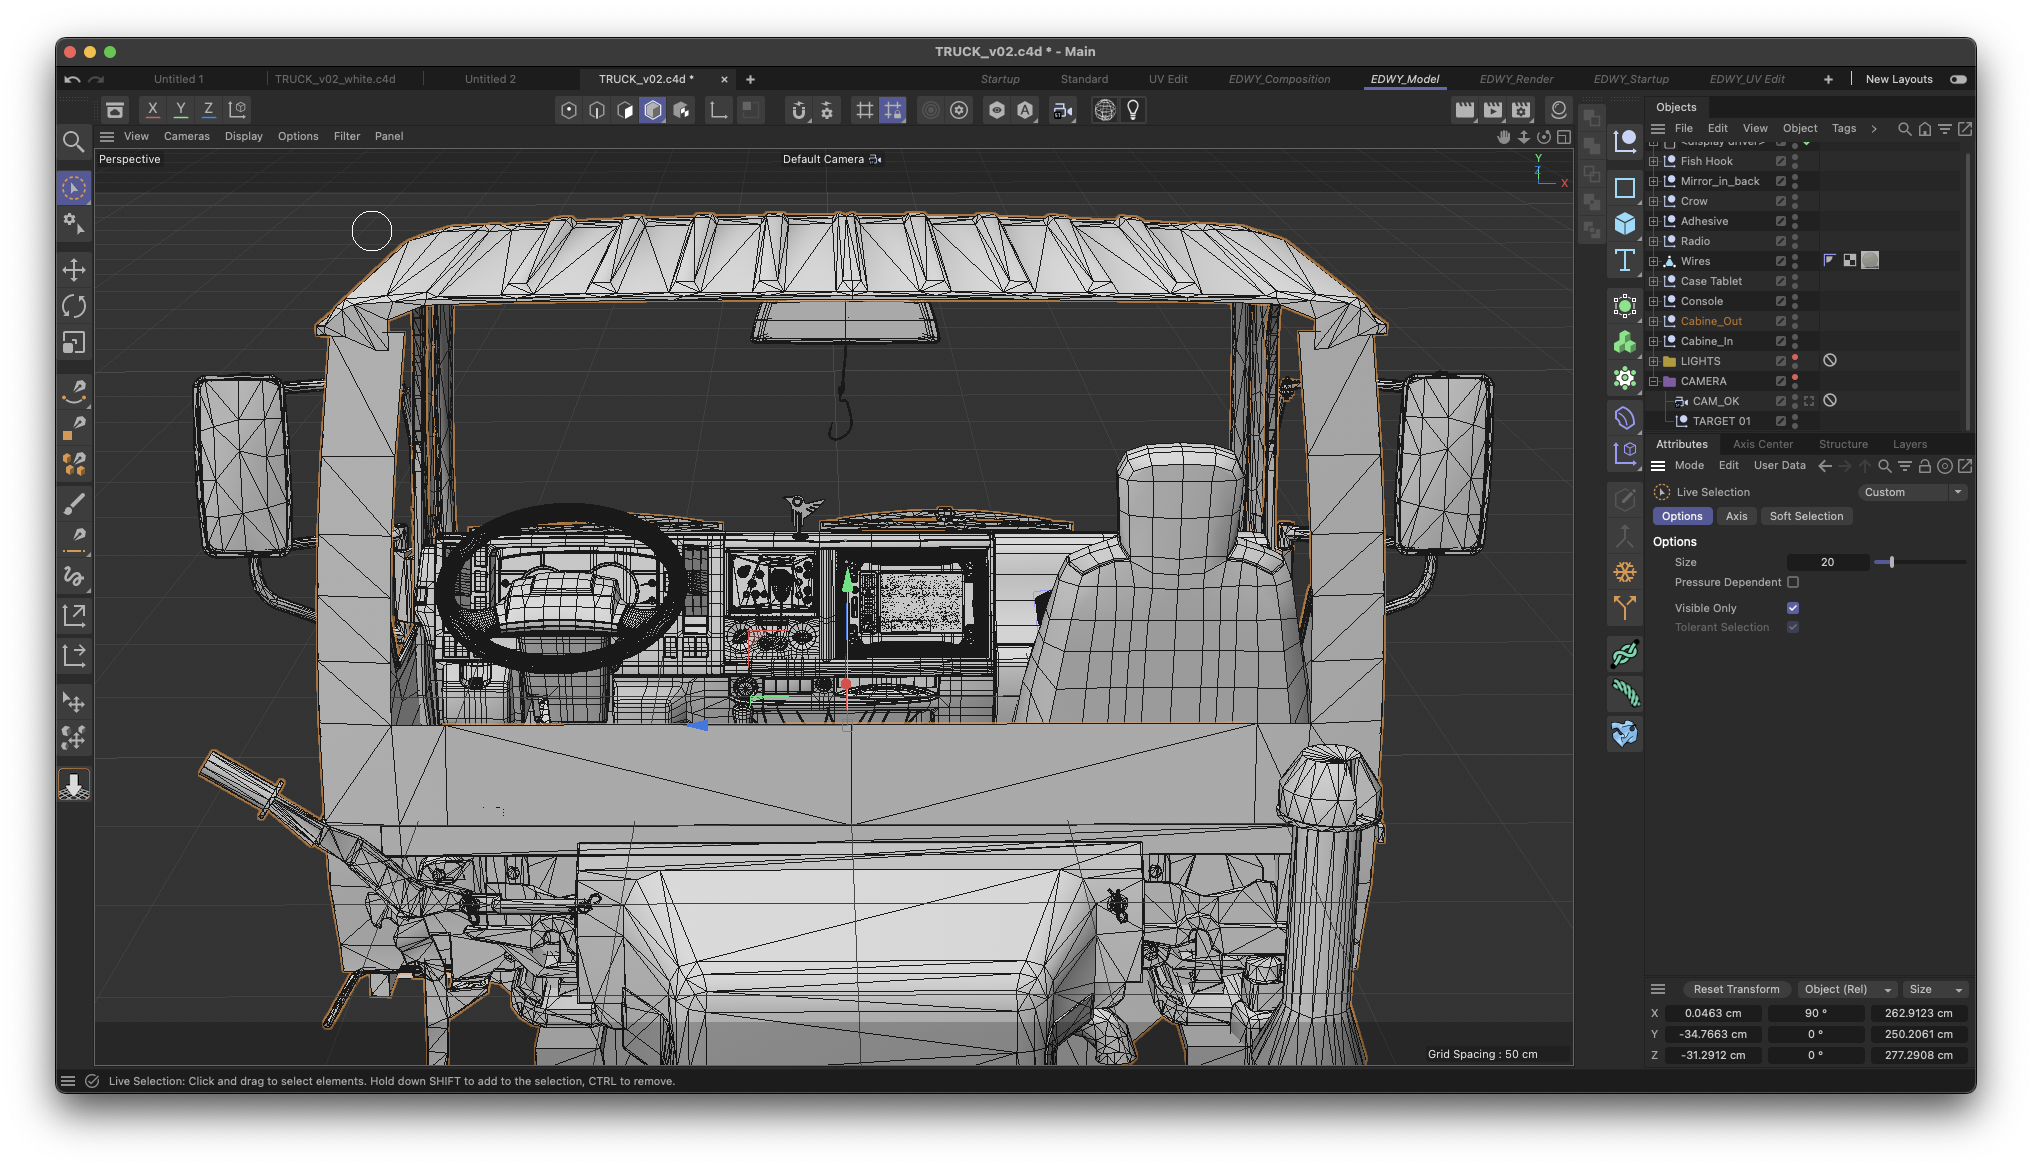The width and height of the screenshot is (2032, 1167).
Task: Uncheck the Visible Only checkbox
Action: [1793, 608]
